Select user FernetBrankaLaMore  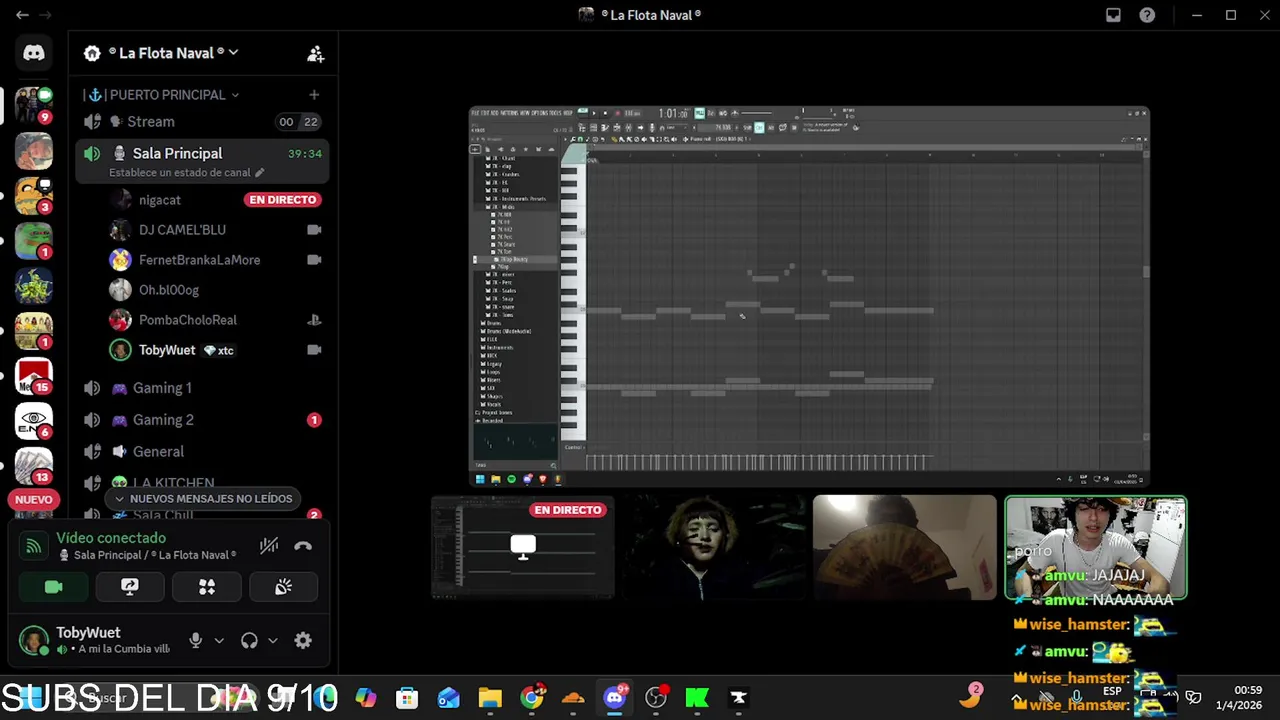point(199,260)
